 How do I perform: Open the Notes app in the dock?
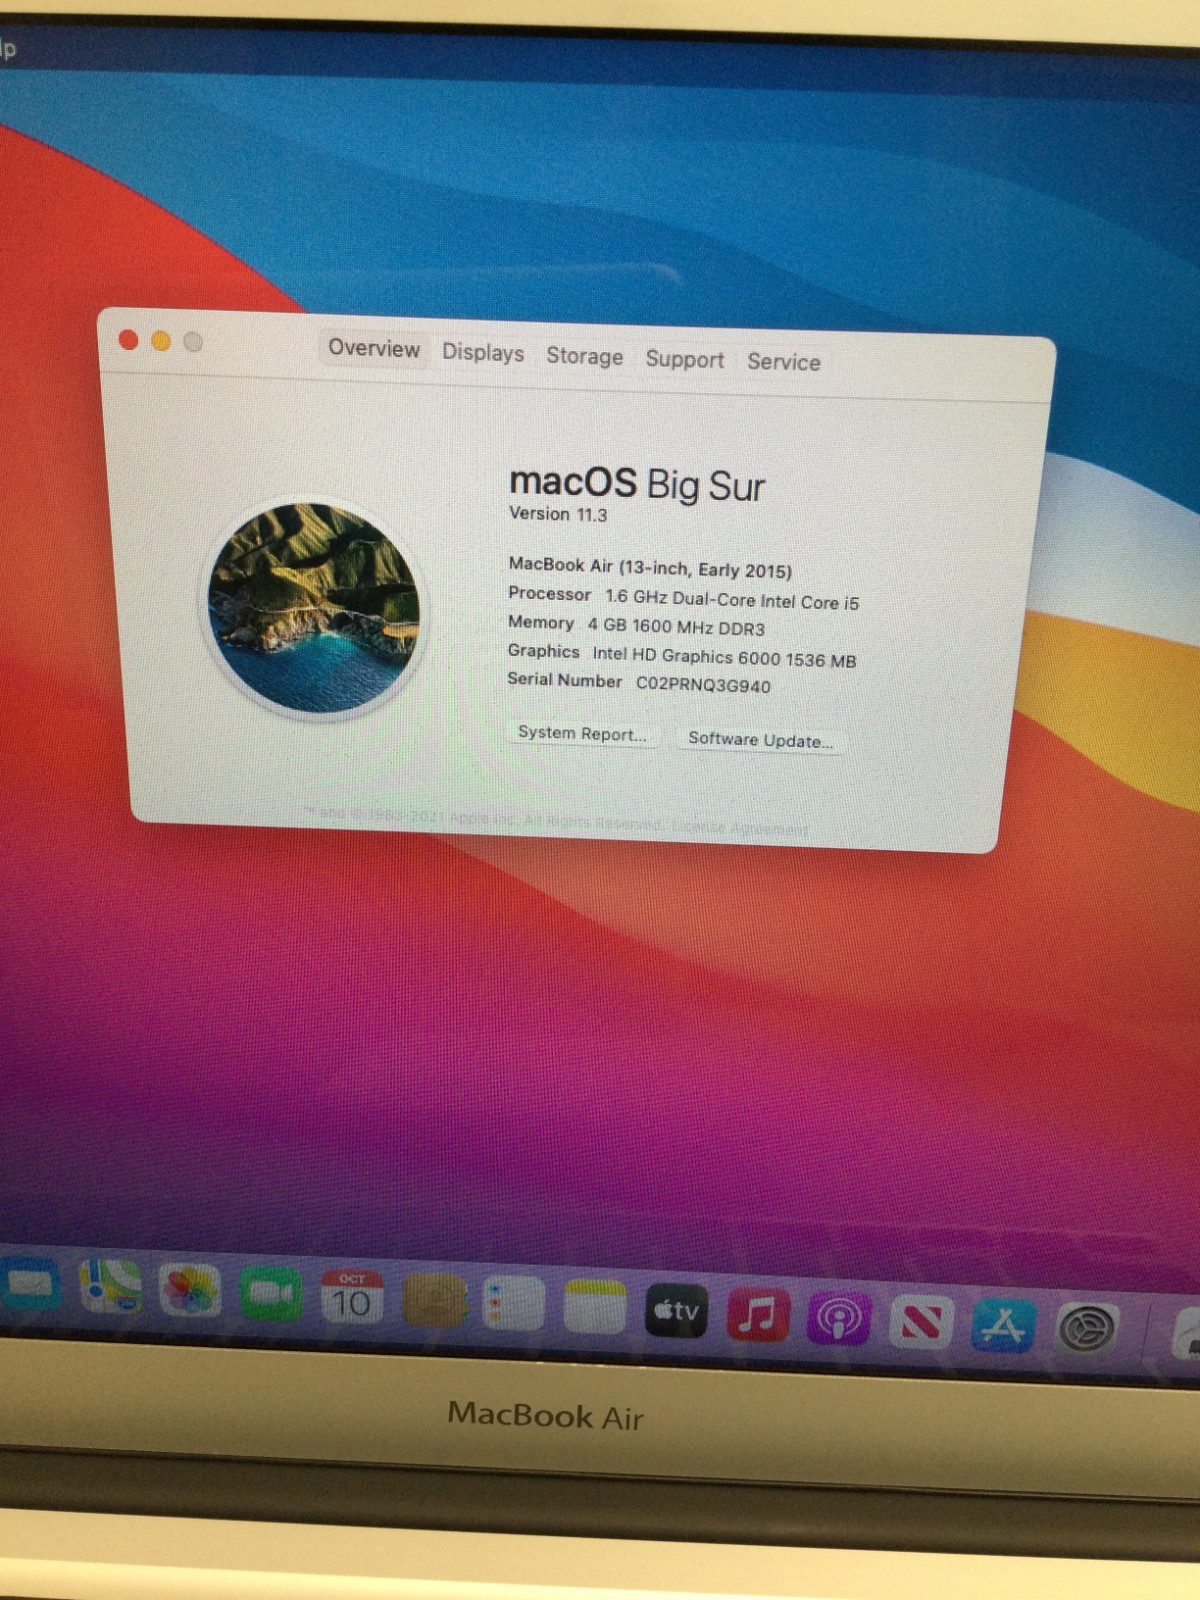[x=595, y=1307]
